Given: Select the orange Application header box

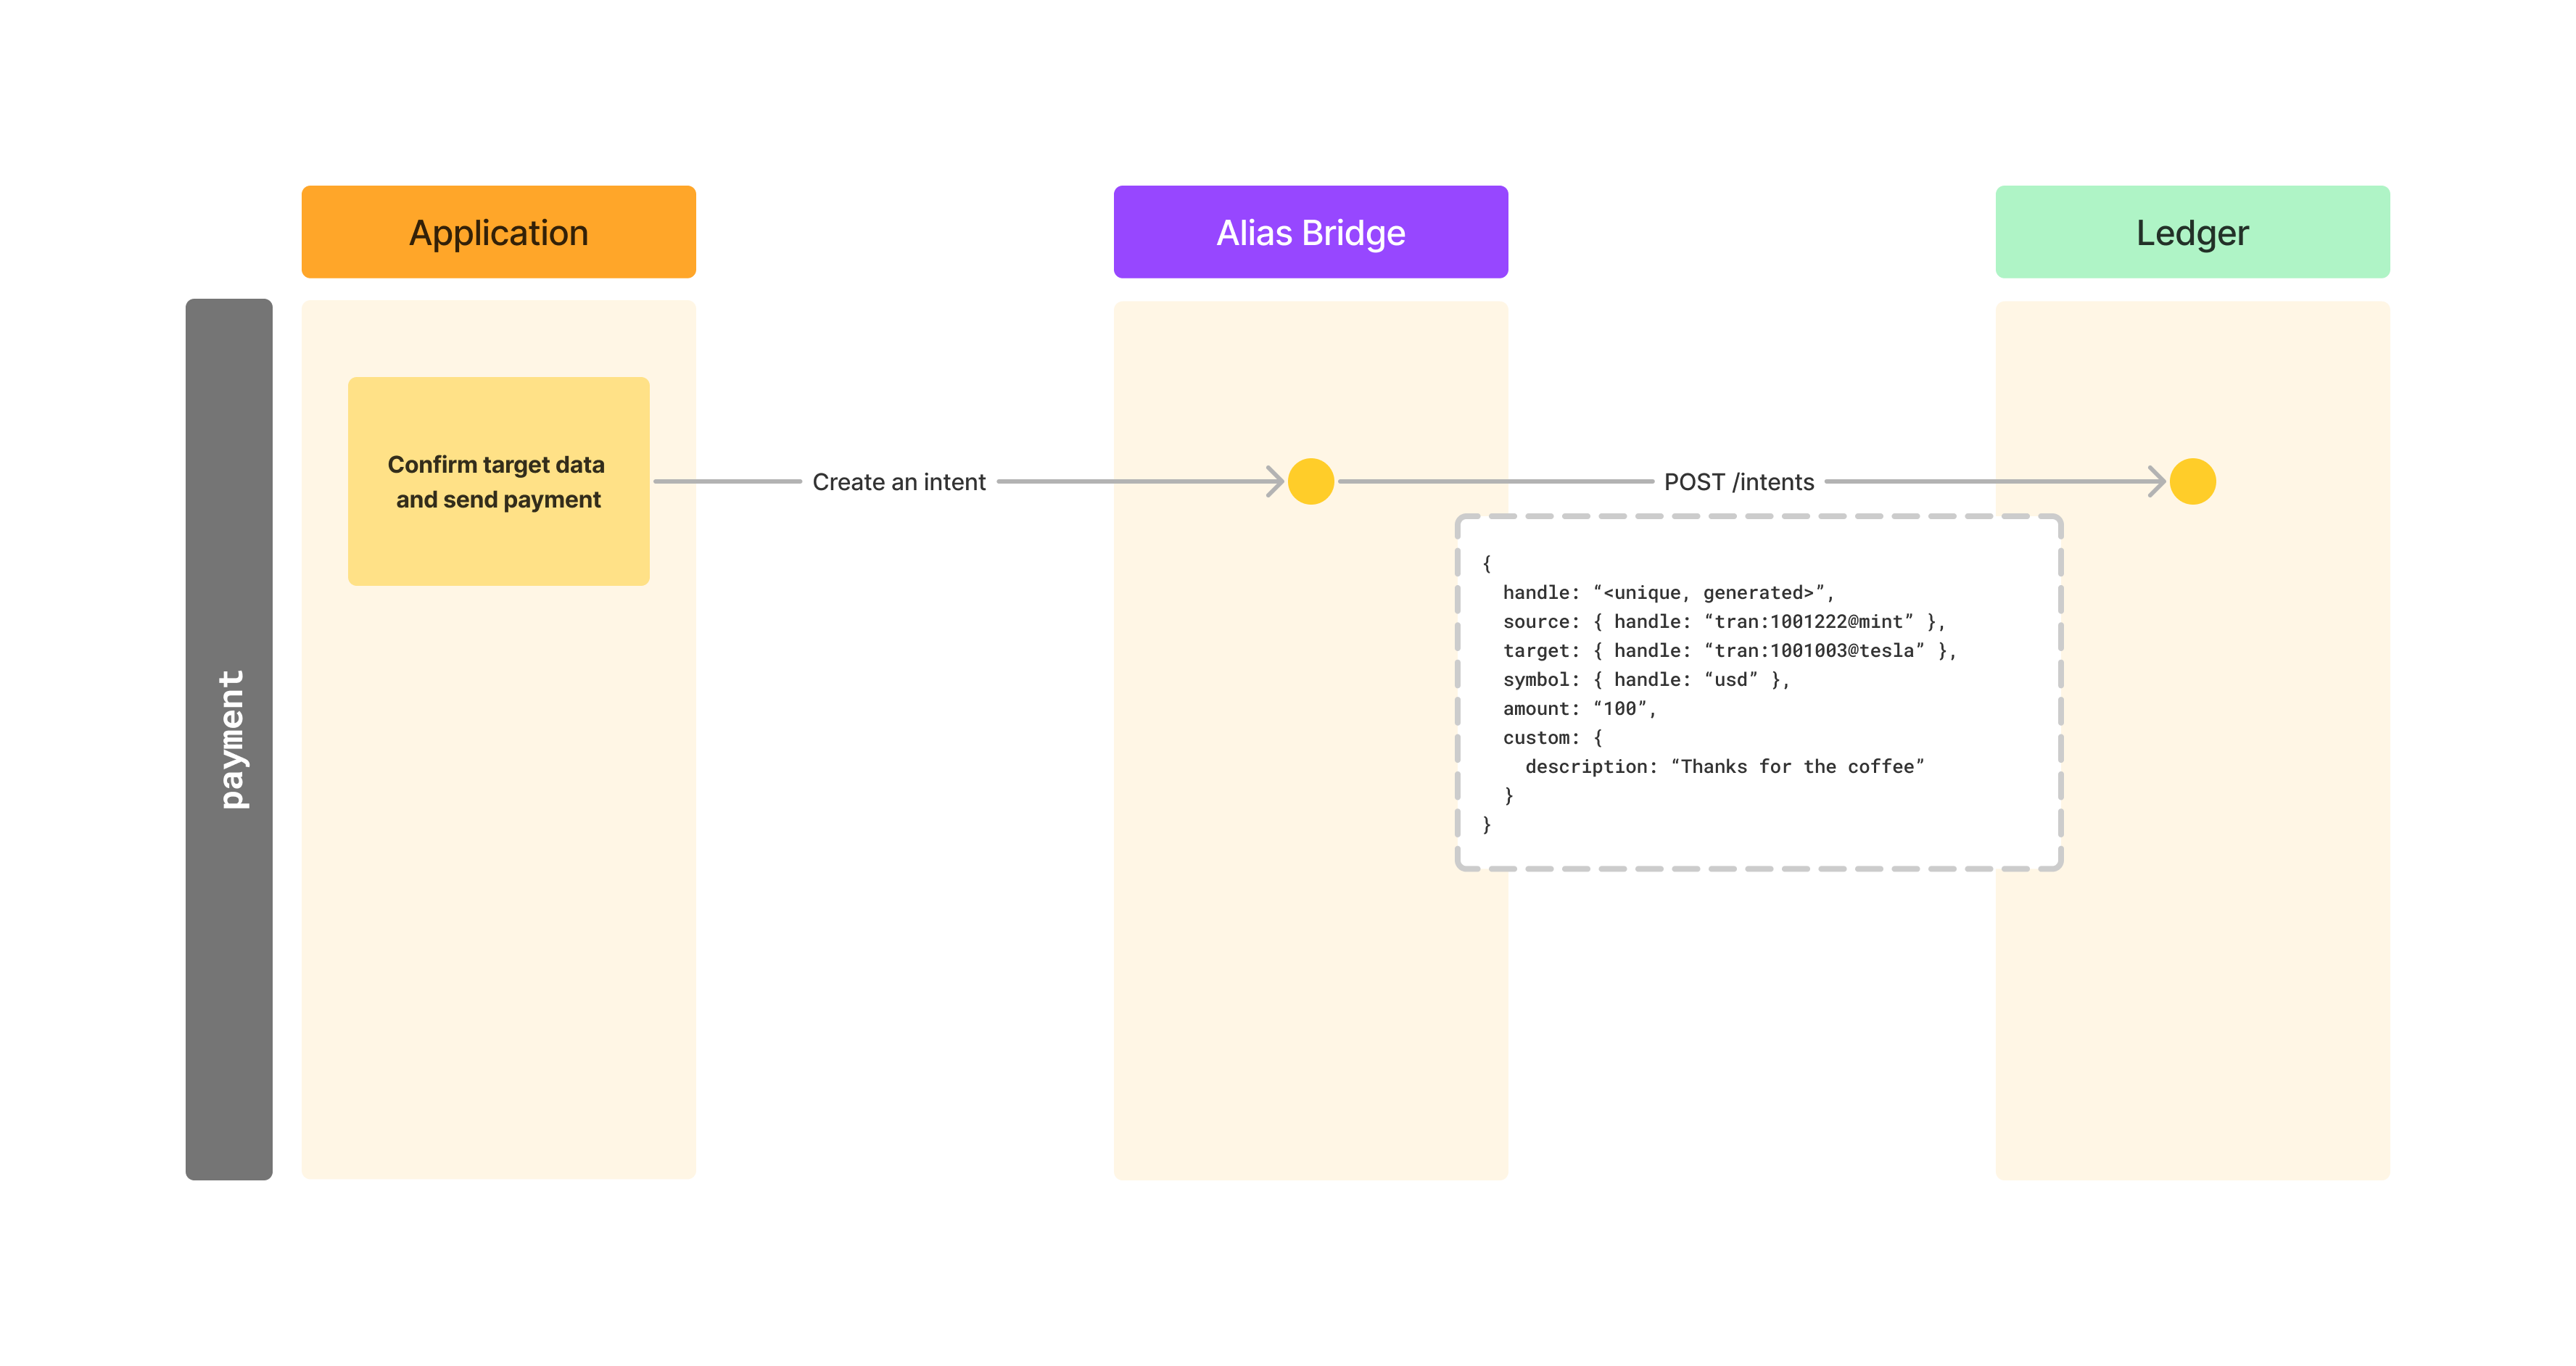Looking at the screenshot, I should pyautogui.click(x=498, y=232).
